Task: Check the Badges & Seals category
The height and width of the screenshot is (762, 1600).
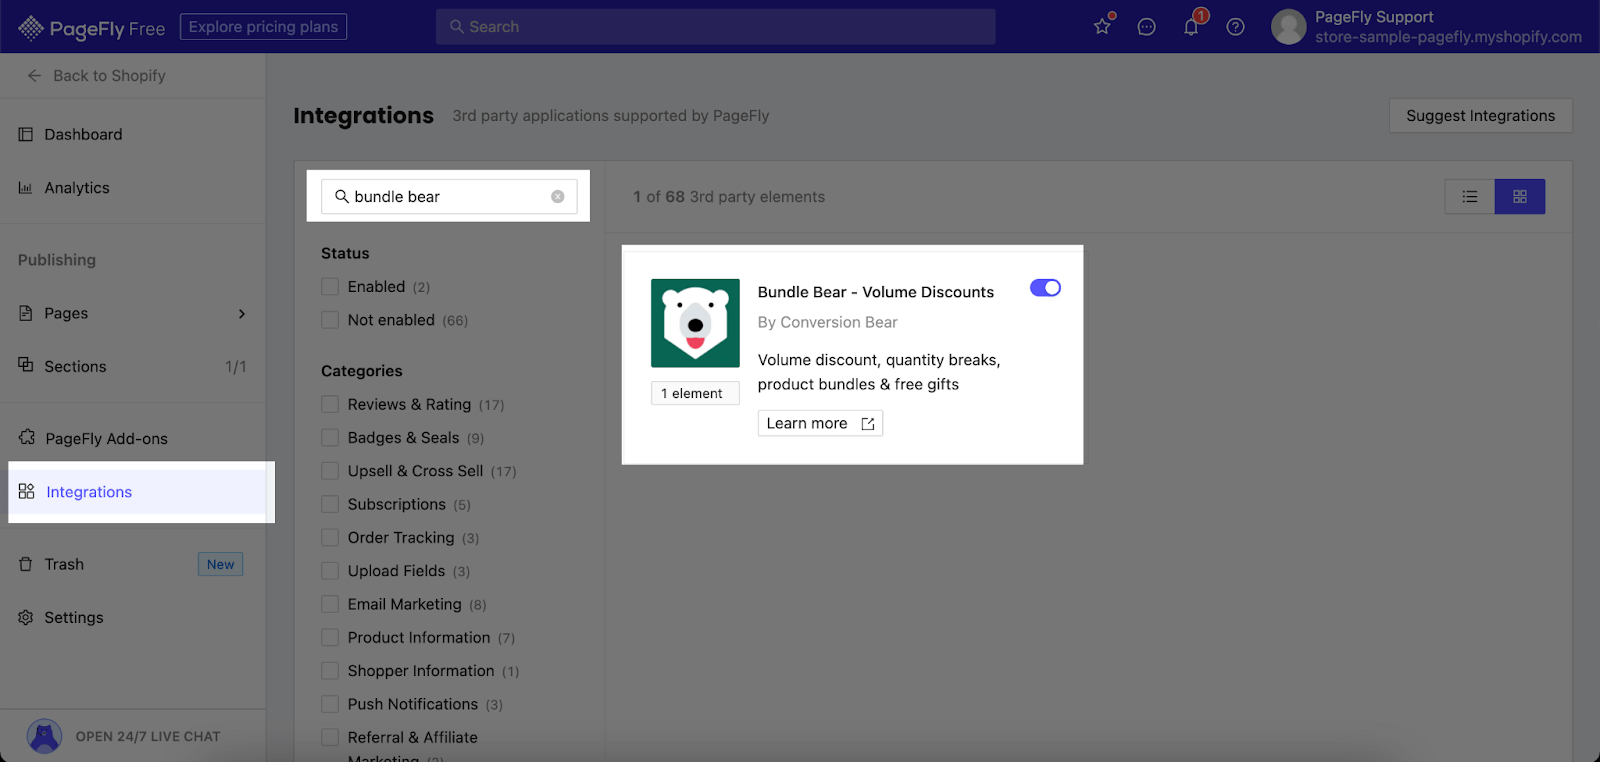Action: coord(330,438)
